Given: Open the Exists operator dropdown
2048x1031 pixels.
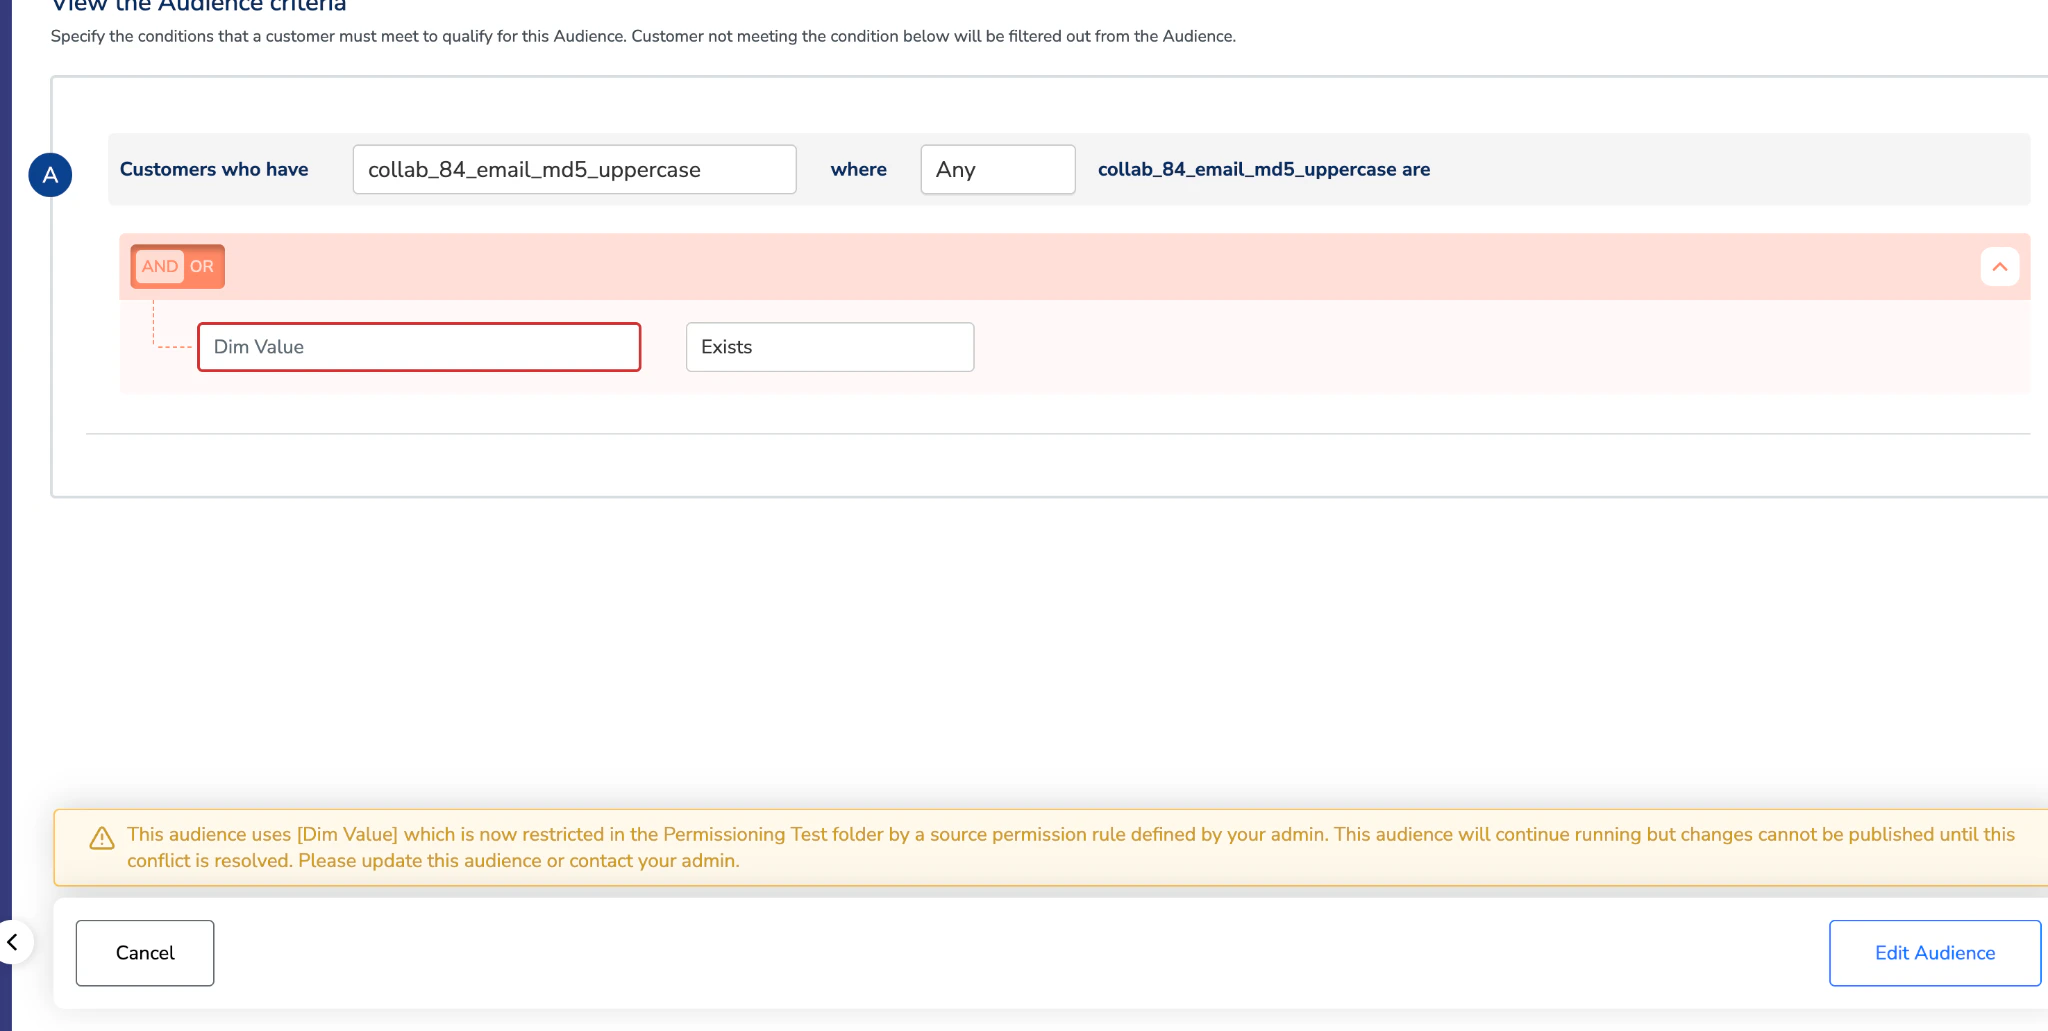Looking at the screenshot, I should pyautogui.click(x=830, y=347).
